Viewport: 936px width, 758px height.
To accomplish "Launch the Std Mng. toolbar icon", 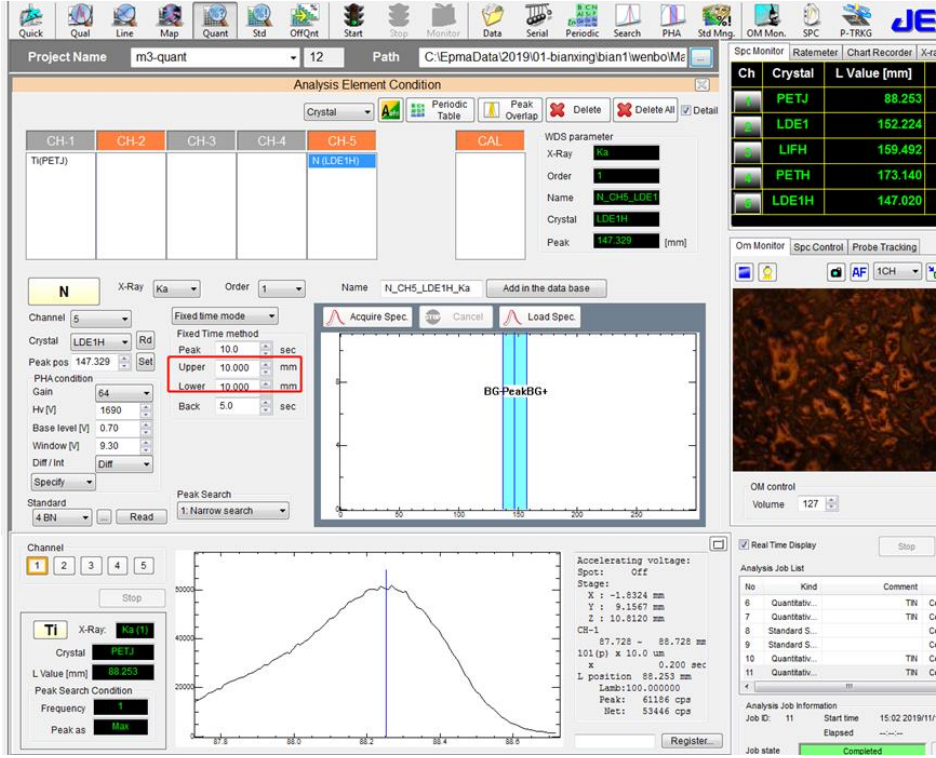I will (716, 19).
